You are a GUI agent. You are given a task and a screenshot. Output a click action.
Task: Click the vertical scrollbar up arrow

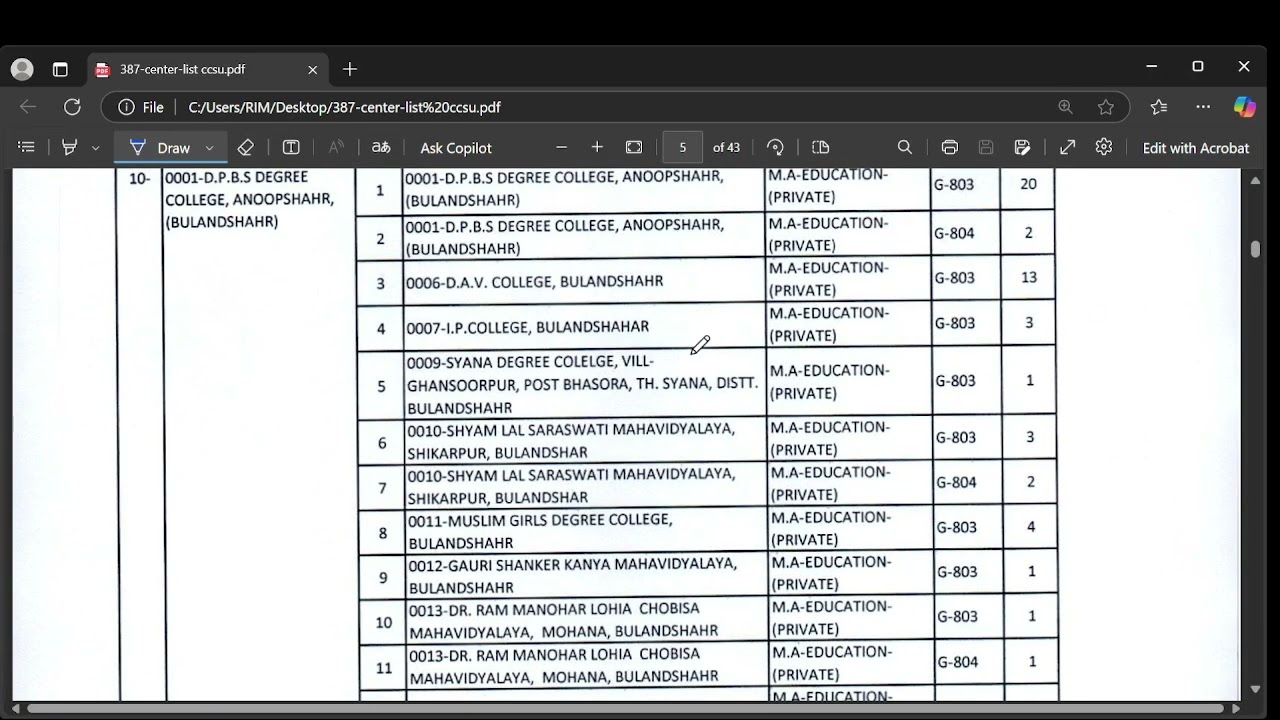point(1256,180)
